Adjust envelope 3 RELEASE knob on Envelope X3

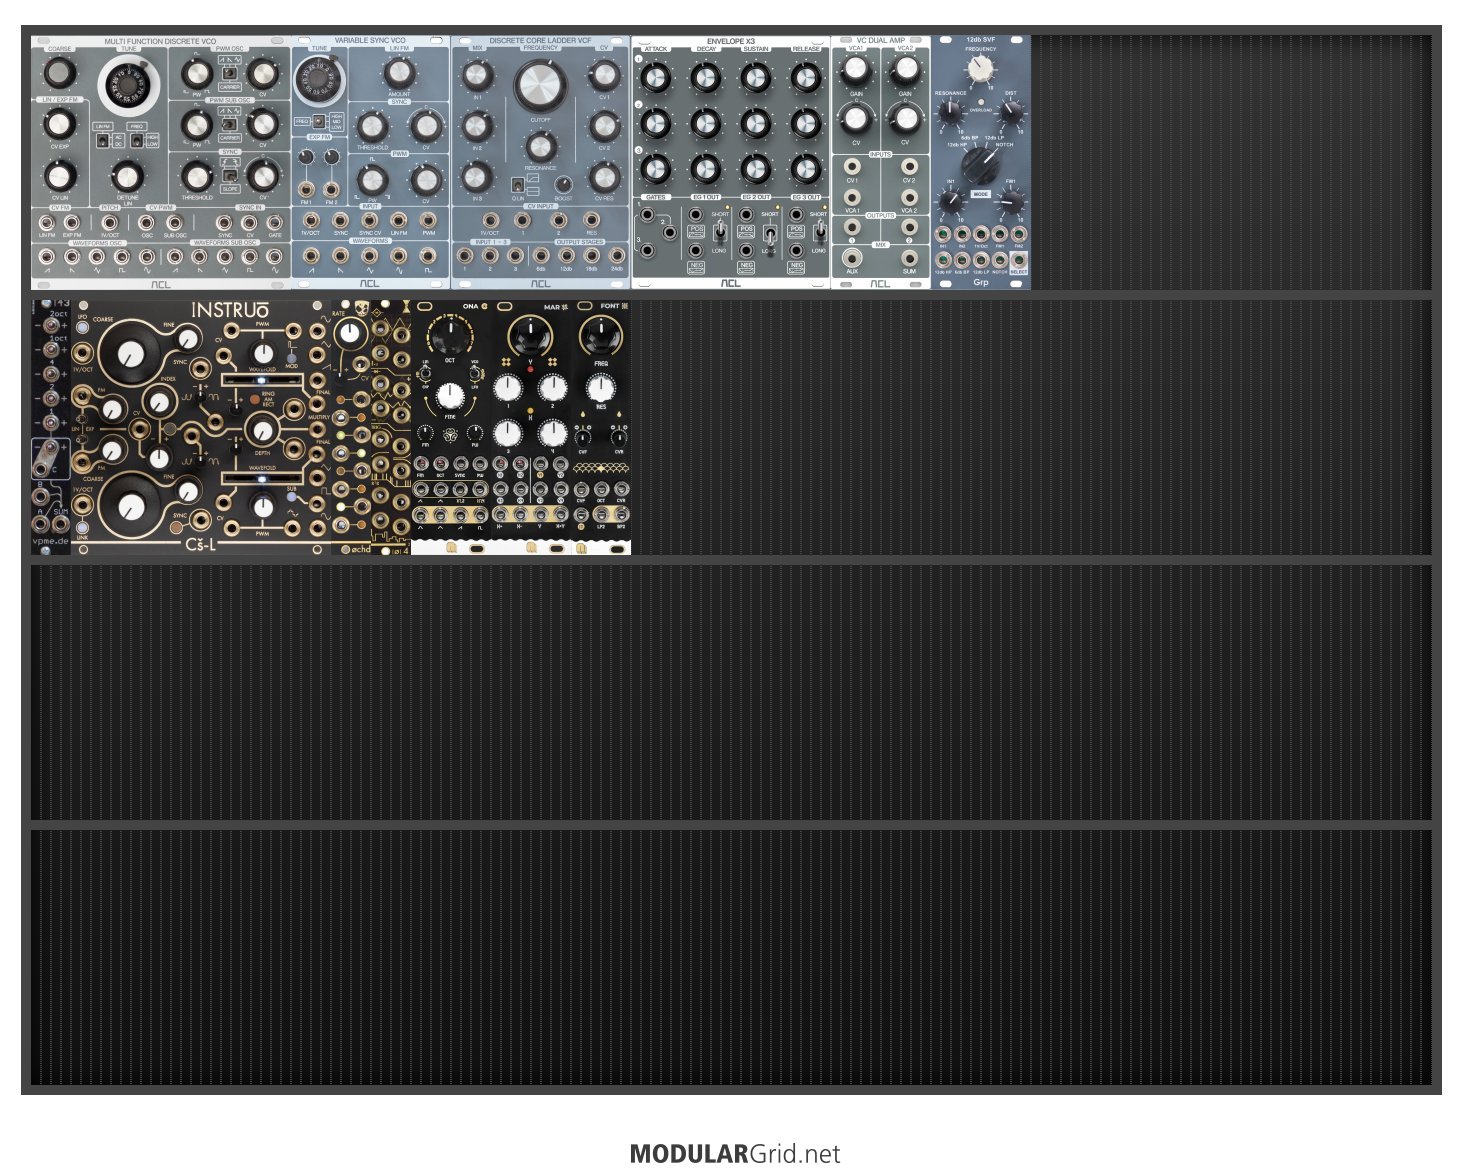tap(806, 168)
